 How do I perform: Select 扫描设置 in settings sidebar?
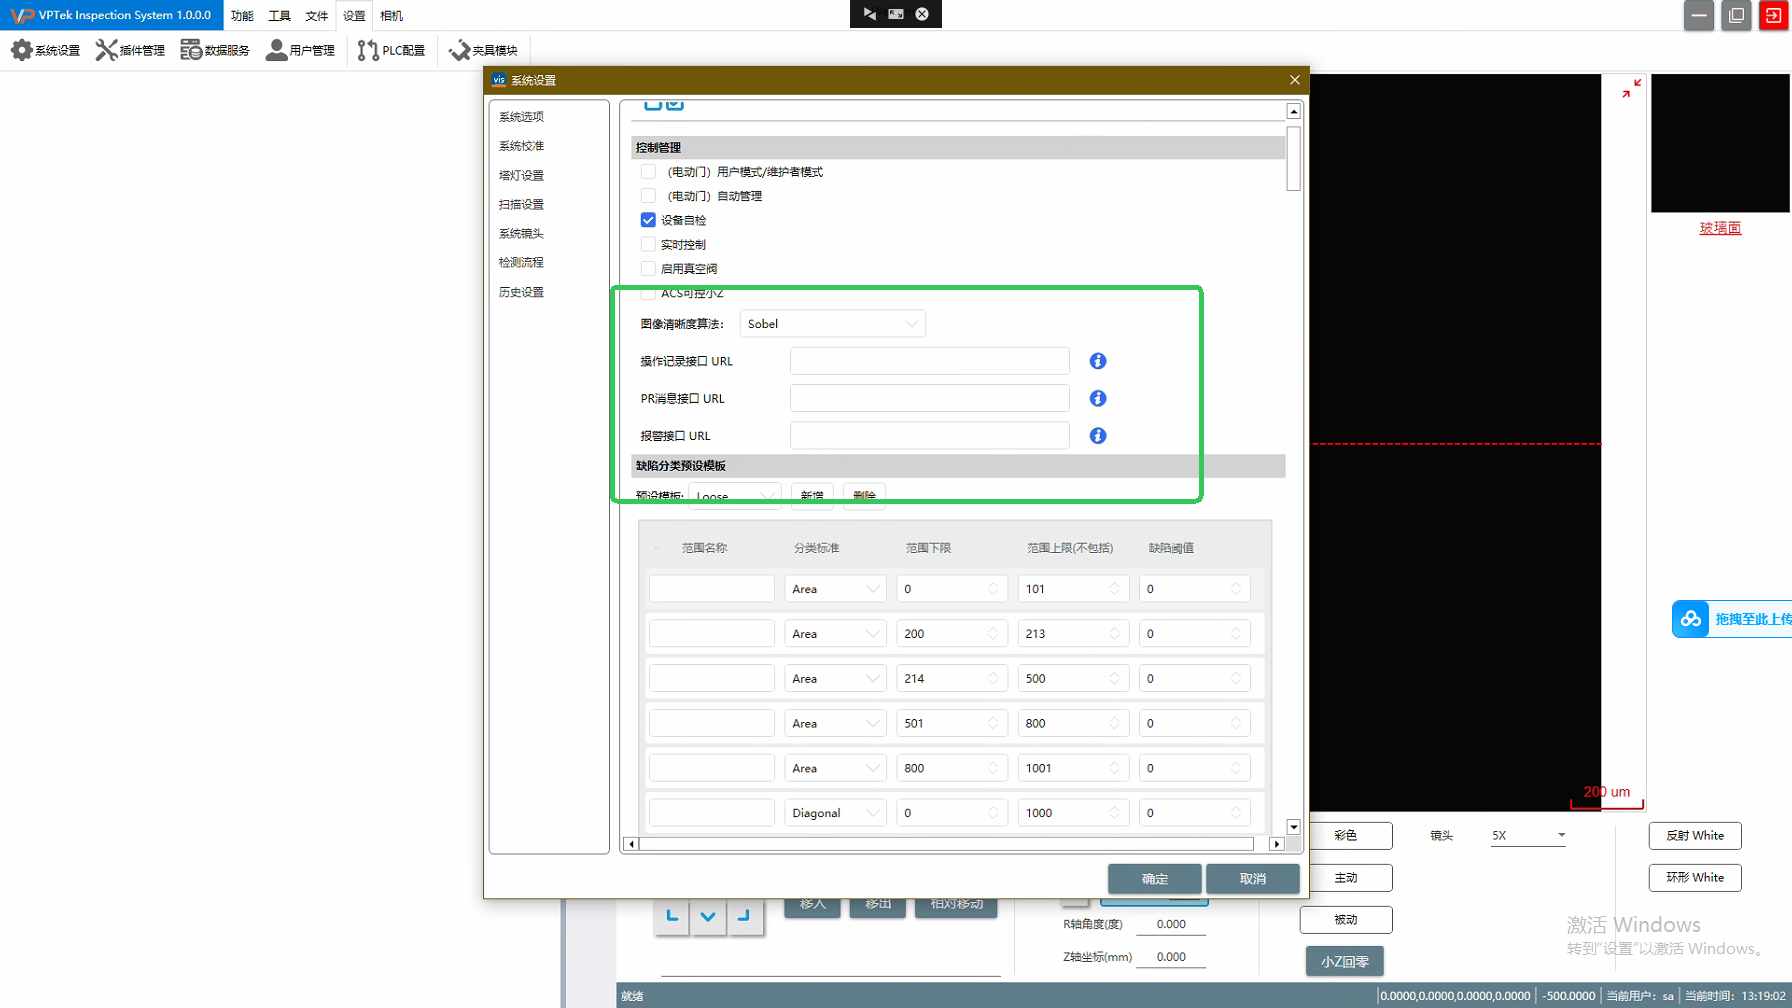click(521, 204)
